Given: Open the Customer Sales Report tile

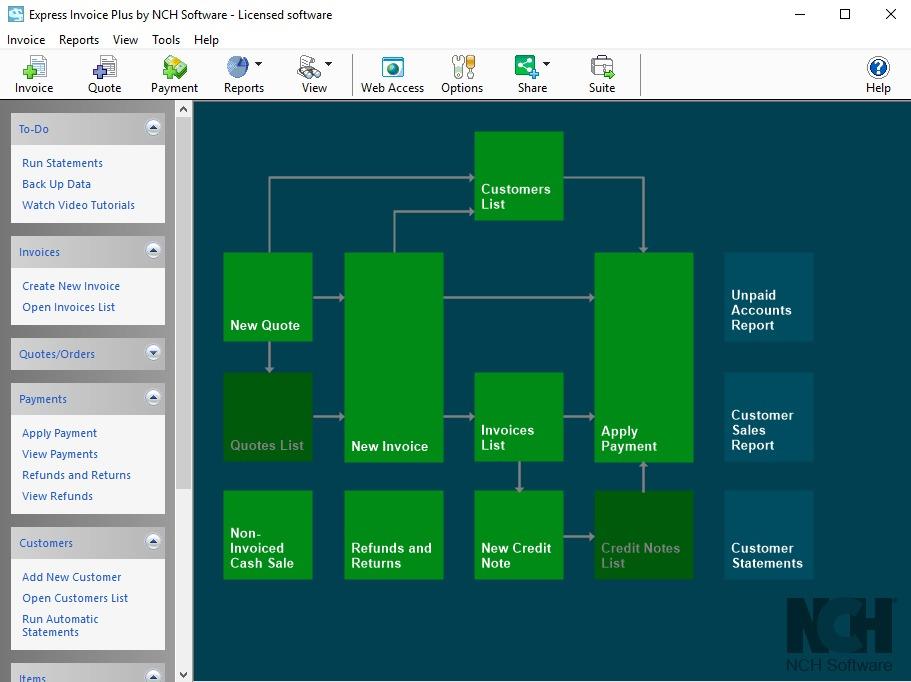Looking at the screenshot, I should tap(769, 417).
